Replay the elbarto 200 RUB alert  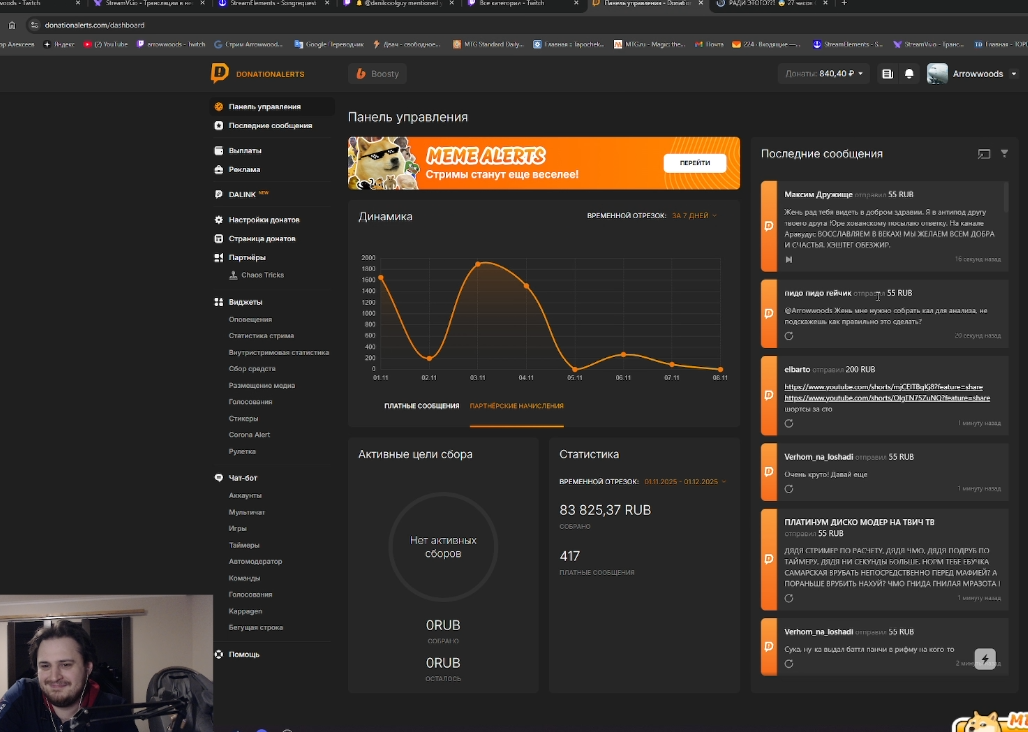coord(789,423)
